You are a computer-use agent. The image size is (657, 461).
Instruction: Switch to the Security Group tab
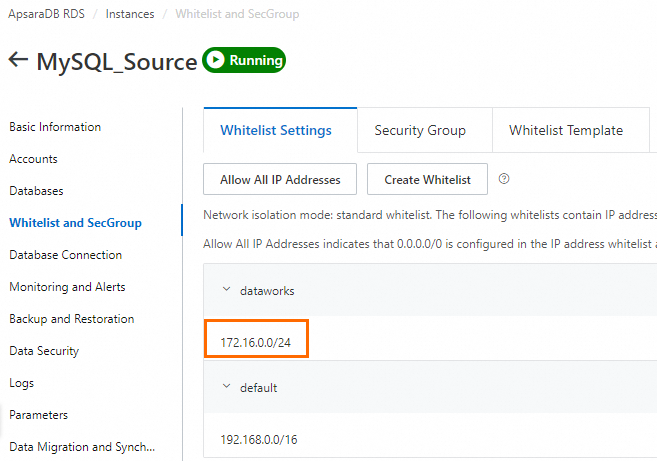point(420,131)
